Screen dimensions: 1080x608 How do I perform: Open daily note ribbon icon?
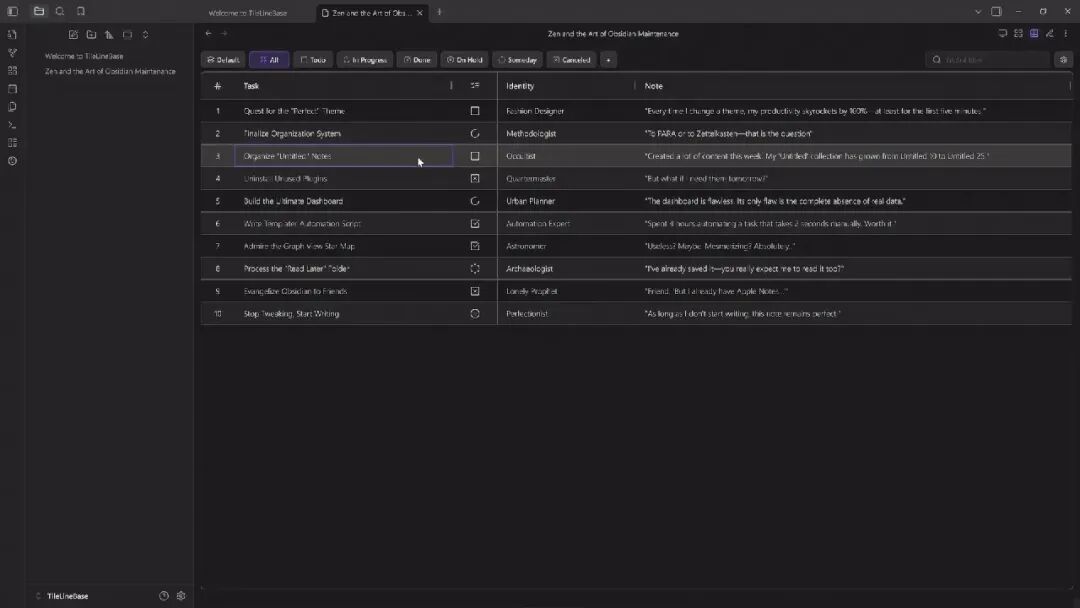click(x=12, y=89)
